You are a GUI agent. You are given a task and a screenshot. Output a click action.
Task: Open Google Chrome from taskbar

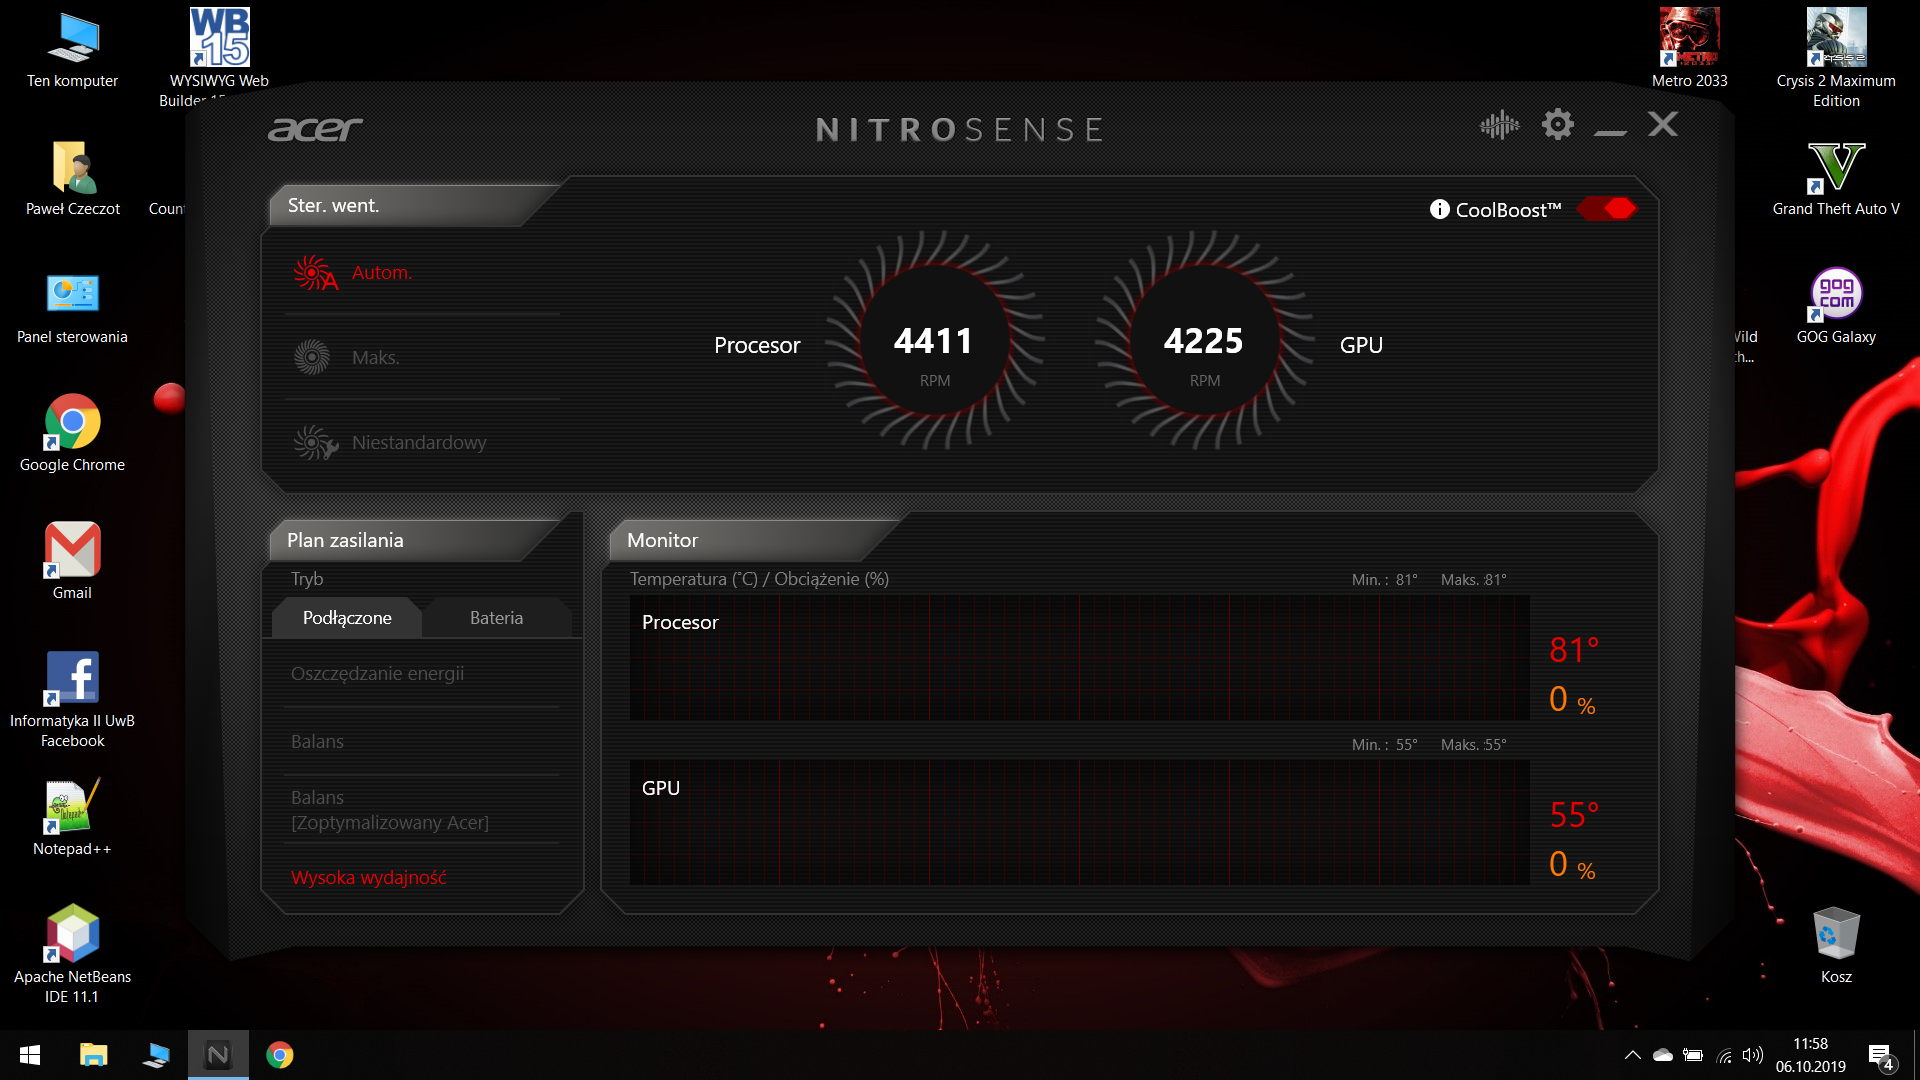[x=280, y=1054]
